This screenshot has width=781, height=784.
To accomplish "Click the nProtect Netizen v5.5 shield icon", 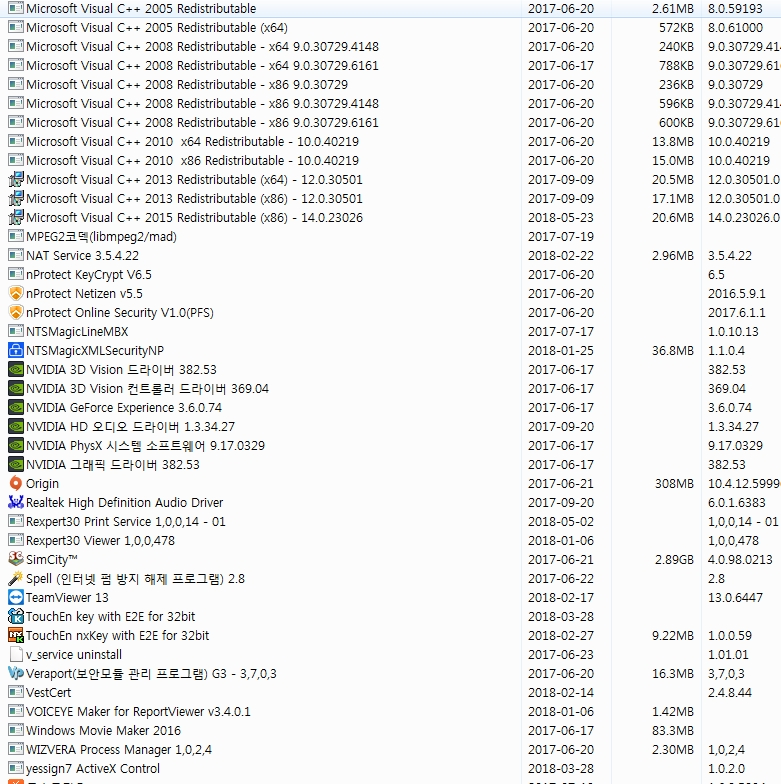I will [x=16, y=294].
